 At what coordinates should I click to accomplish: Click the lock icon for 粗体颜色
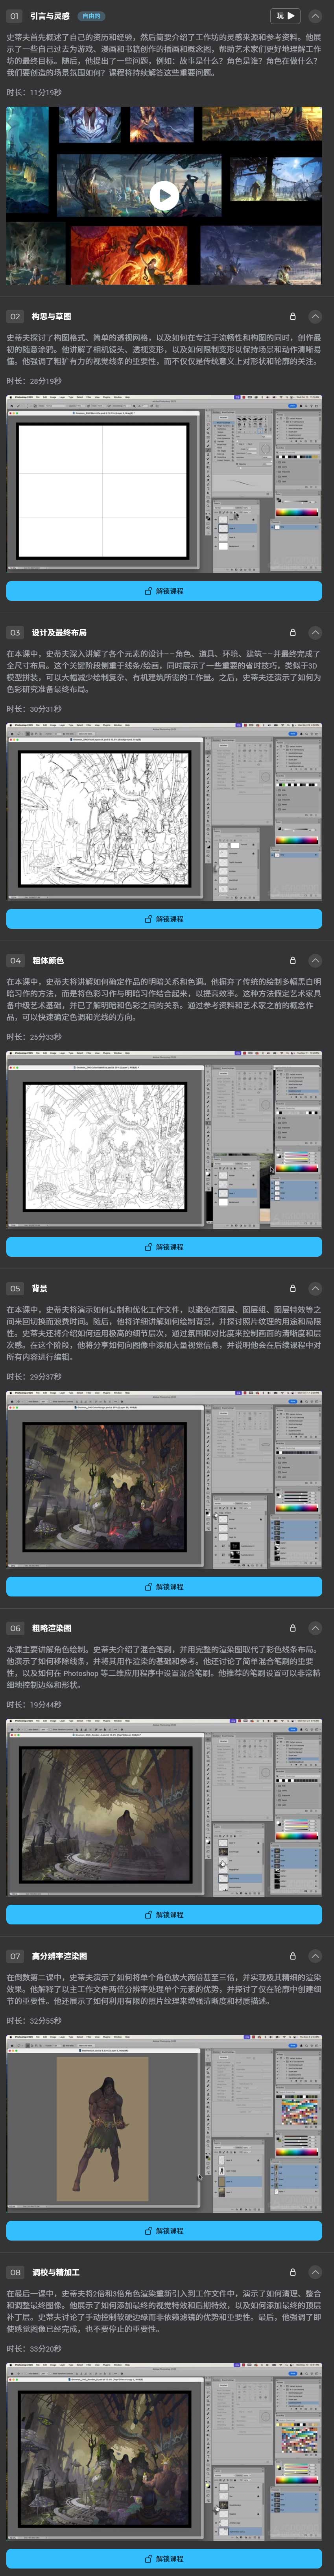point(293,960)
